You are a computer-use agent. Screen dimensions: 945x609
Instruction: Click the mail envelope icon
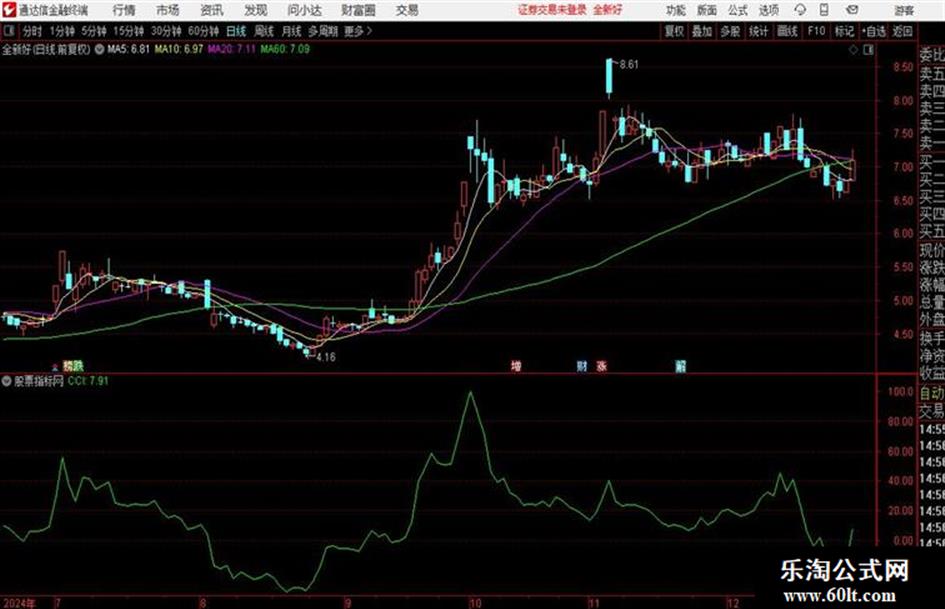pos(852,10)
